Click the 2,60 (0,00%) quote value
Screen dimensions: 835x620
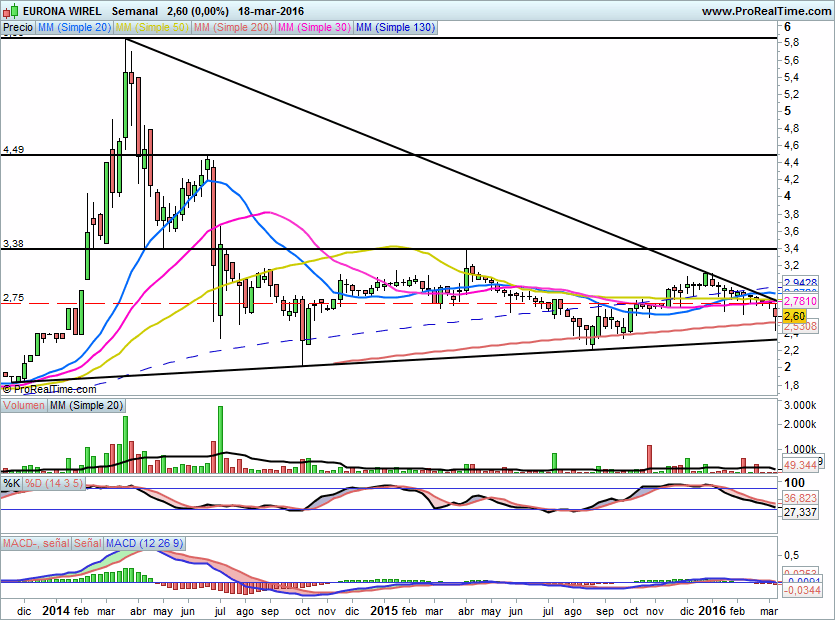[198, 11]
